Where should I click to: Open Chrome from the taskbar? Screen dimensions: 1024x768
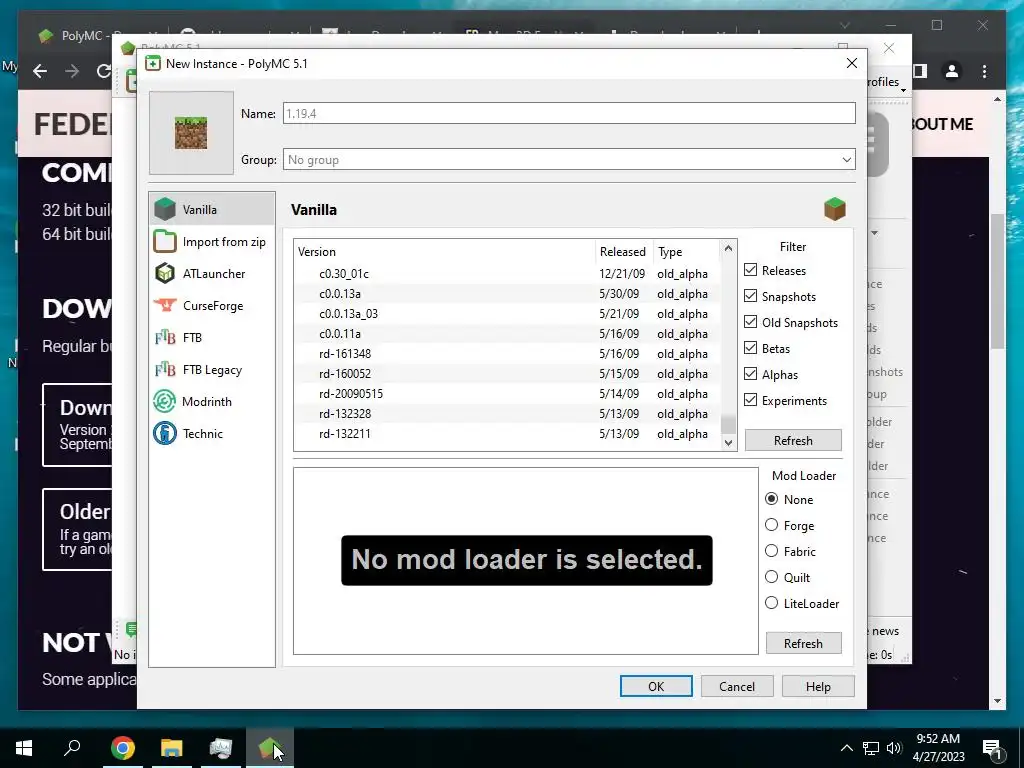coord(123,748)
